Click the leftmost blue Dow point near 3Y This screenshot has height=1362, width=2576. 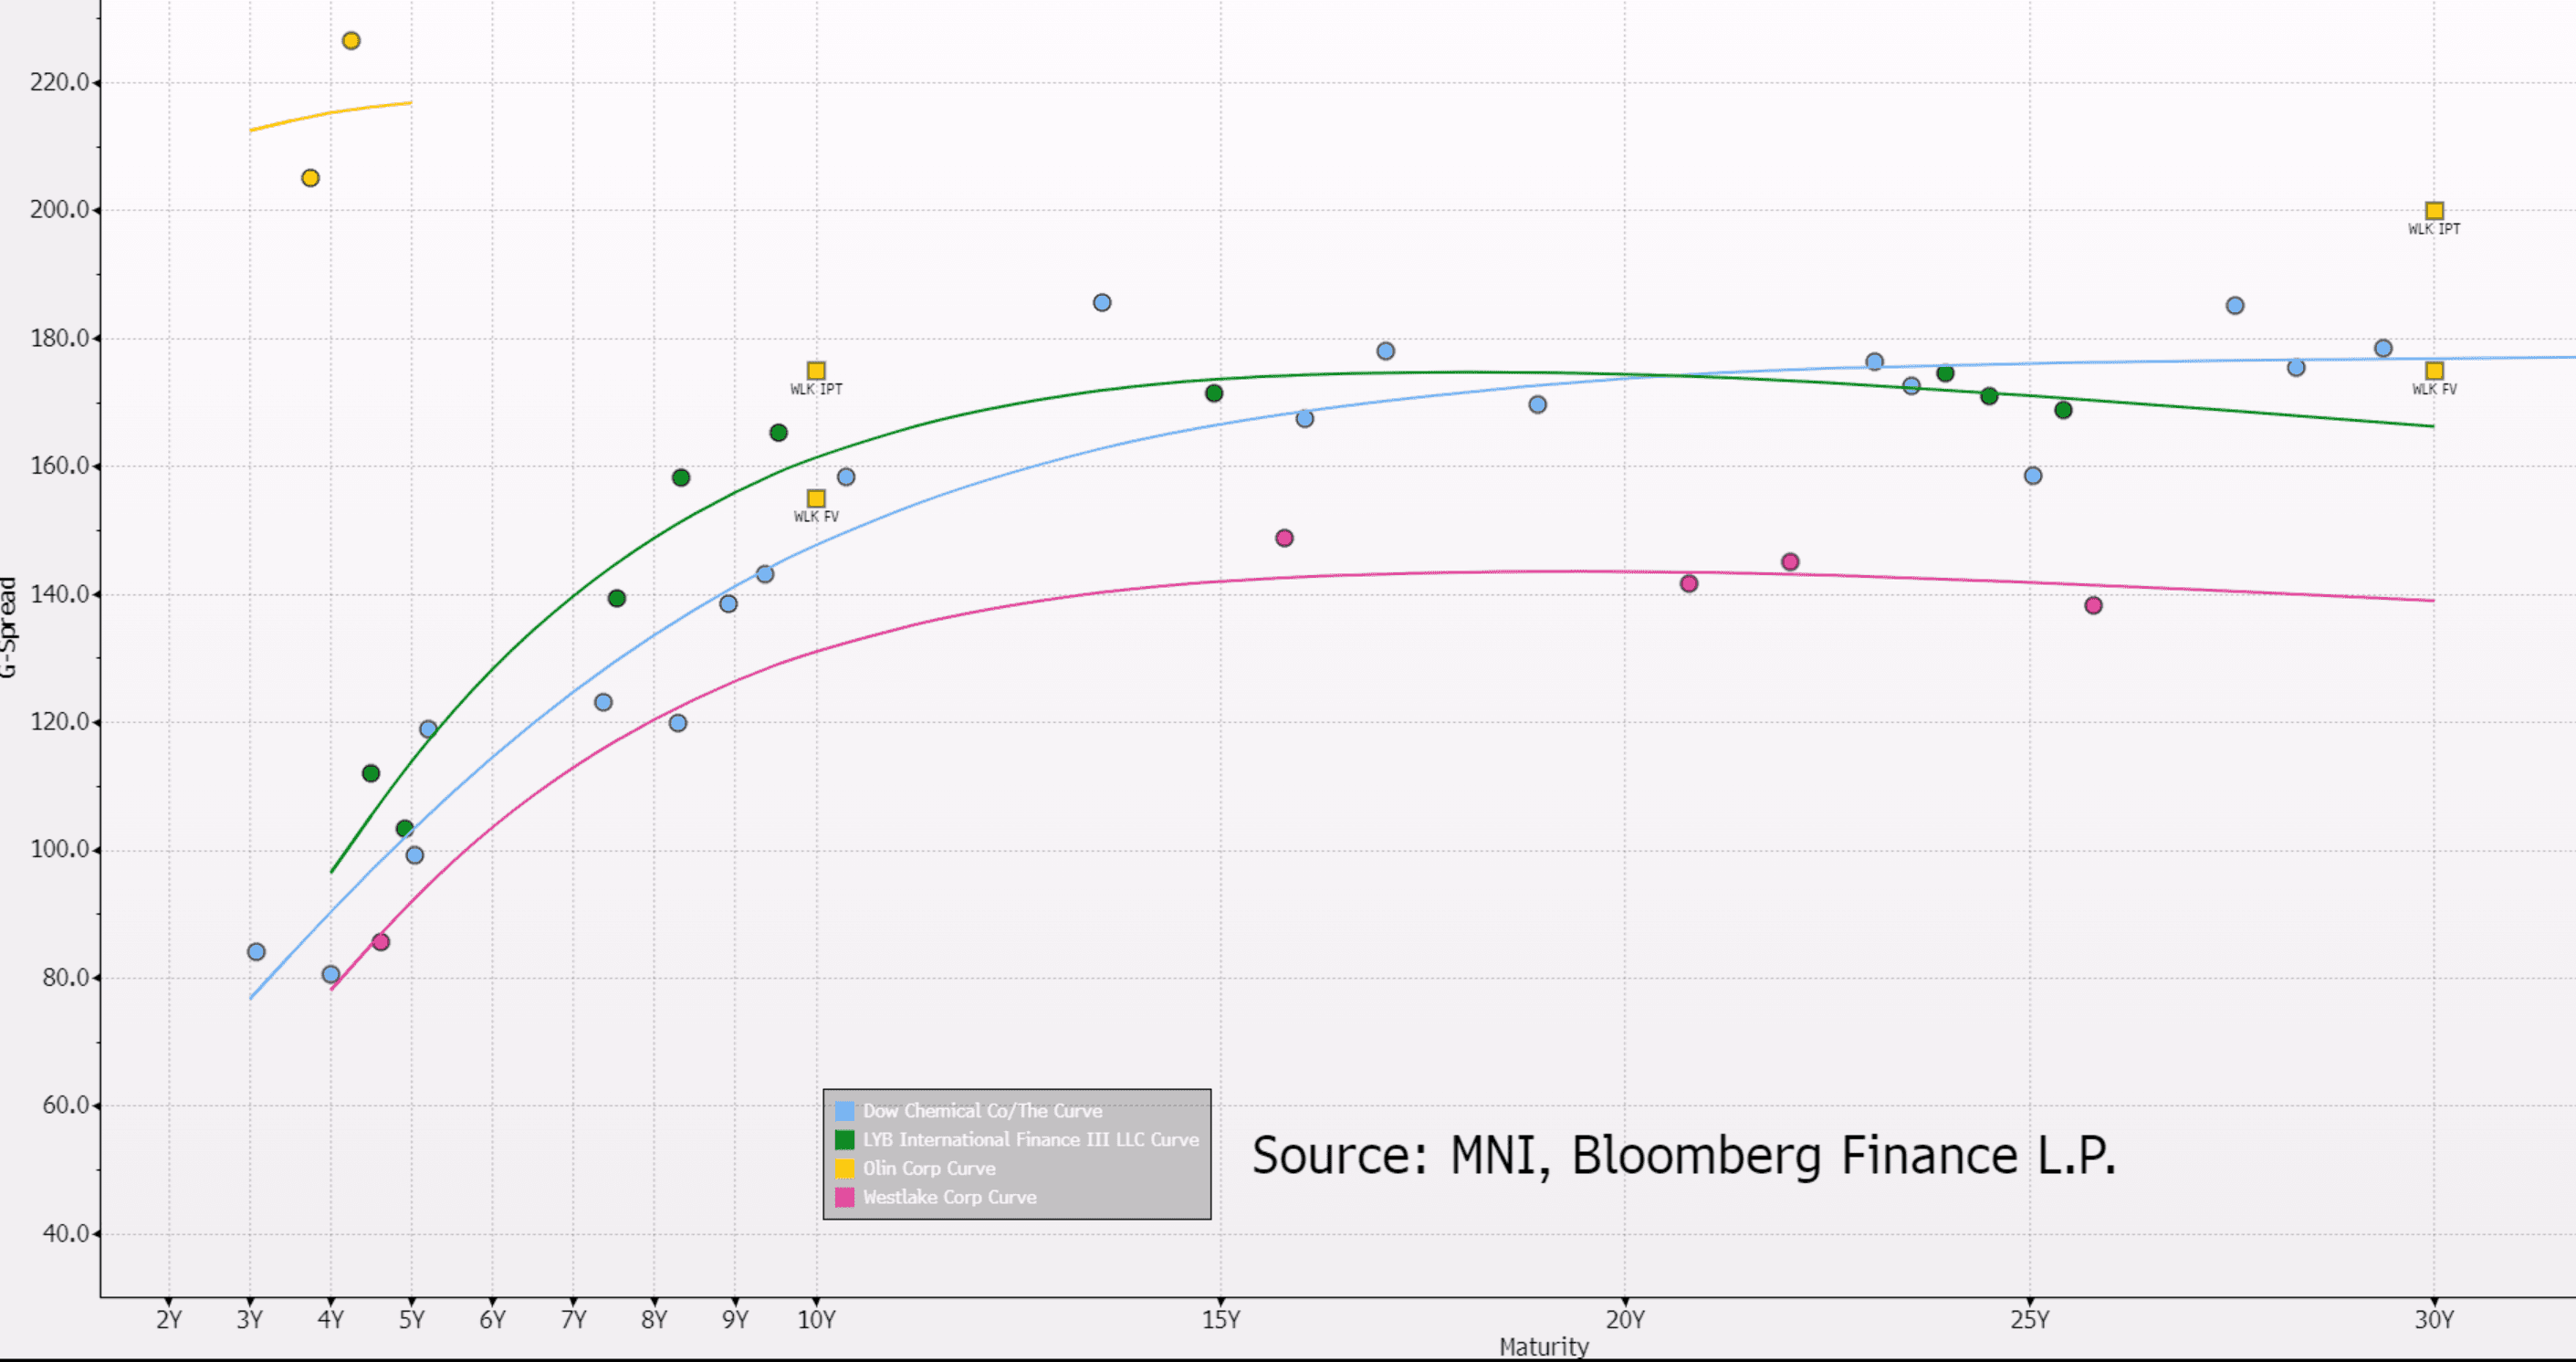pos(256,952)
